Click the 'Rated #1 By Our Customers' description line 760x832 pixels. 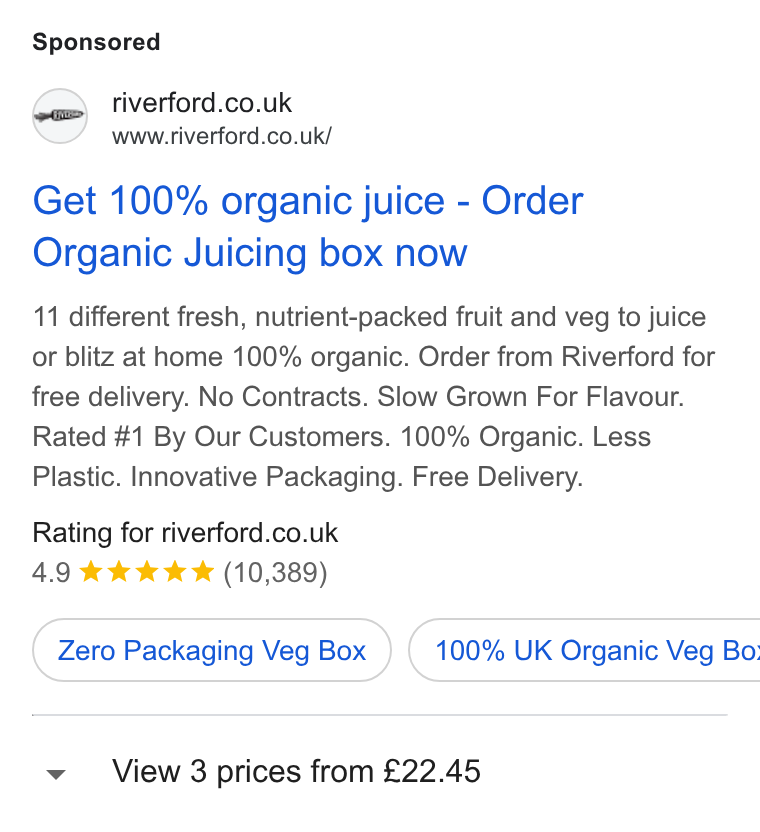pos(211,437)
